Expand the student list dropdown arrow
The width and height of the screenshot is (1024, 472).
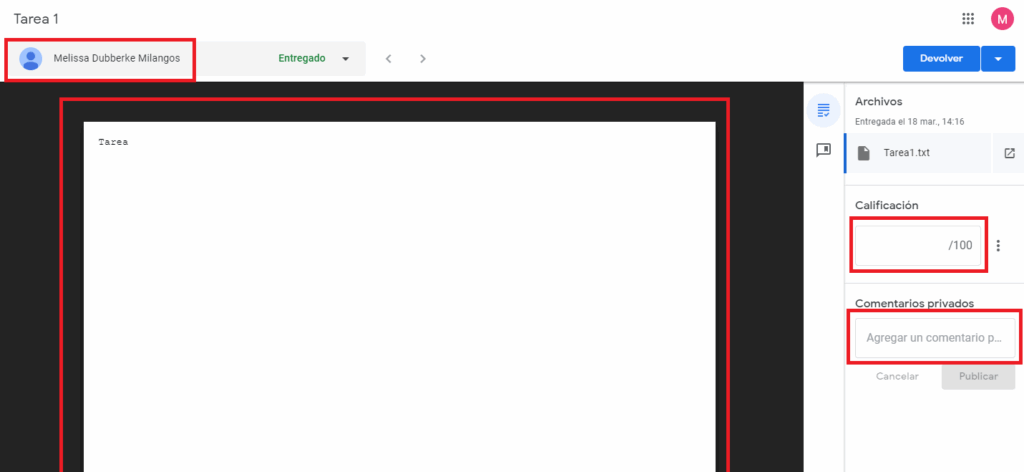pos(346,59)
